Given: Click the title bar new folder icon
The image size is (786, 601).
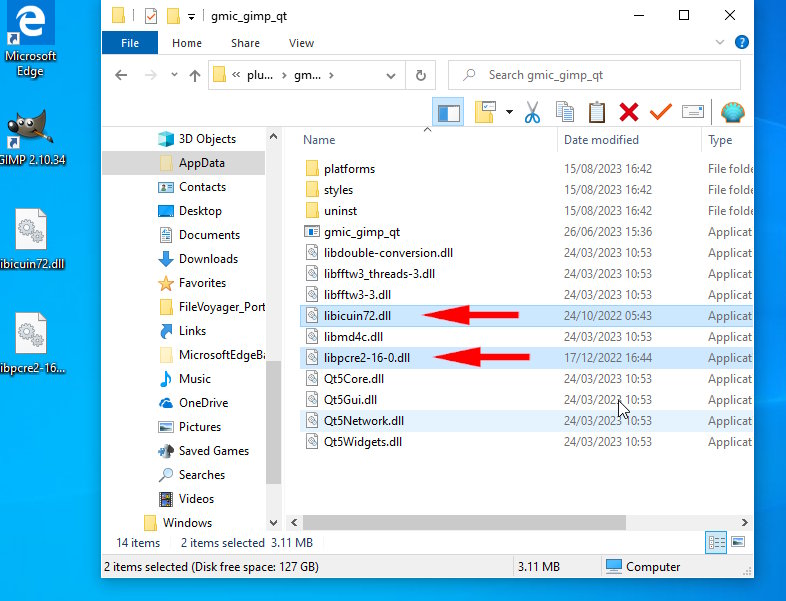Looking at the screenshot, I should 173,16.
